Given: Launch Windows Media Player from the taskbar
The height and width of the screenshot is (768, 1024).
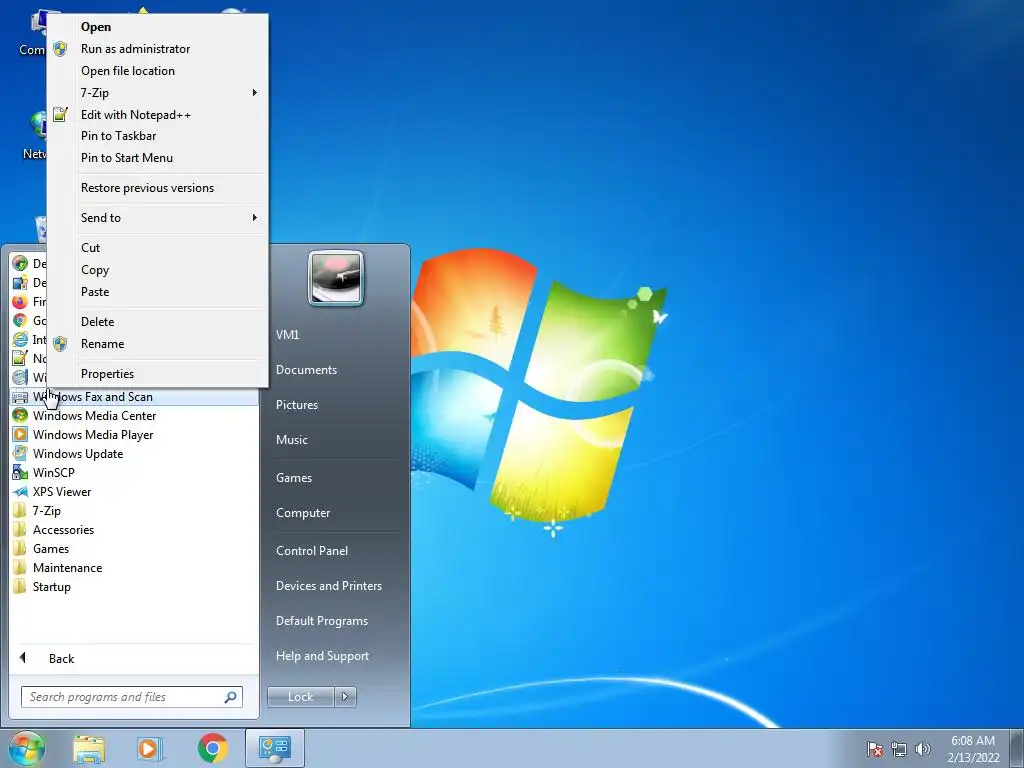Looking at the screenshot, I should [150, 748].
